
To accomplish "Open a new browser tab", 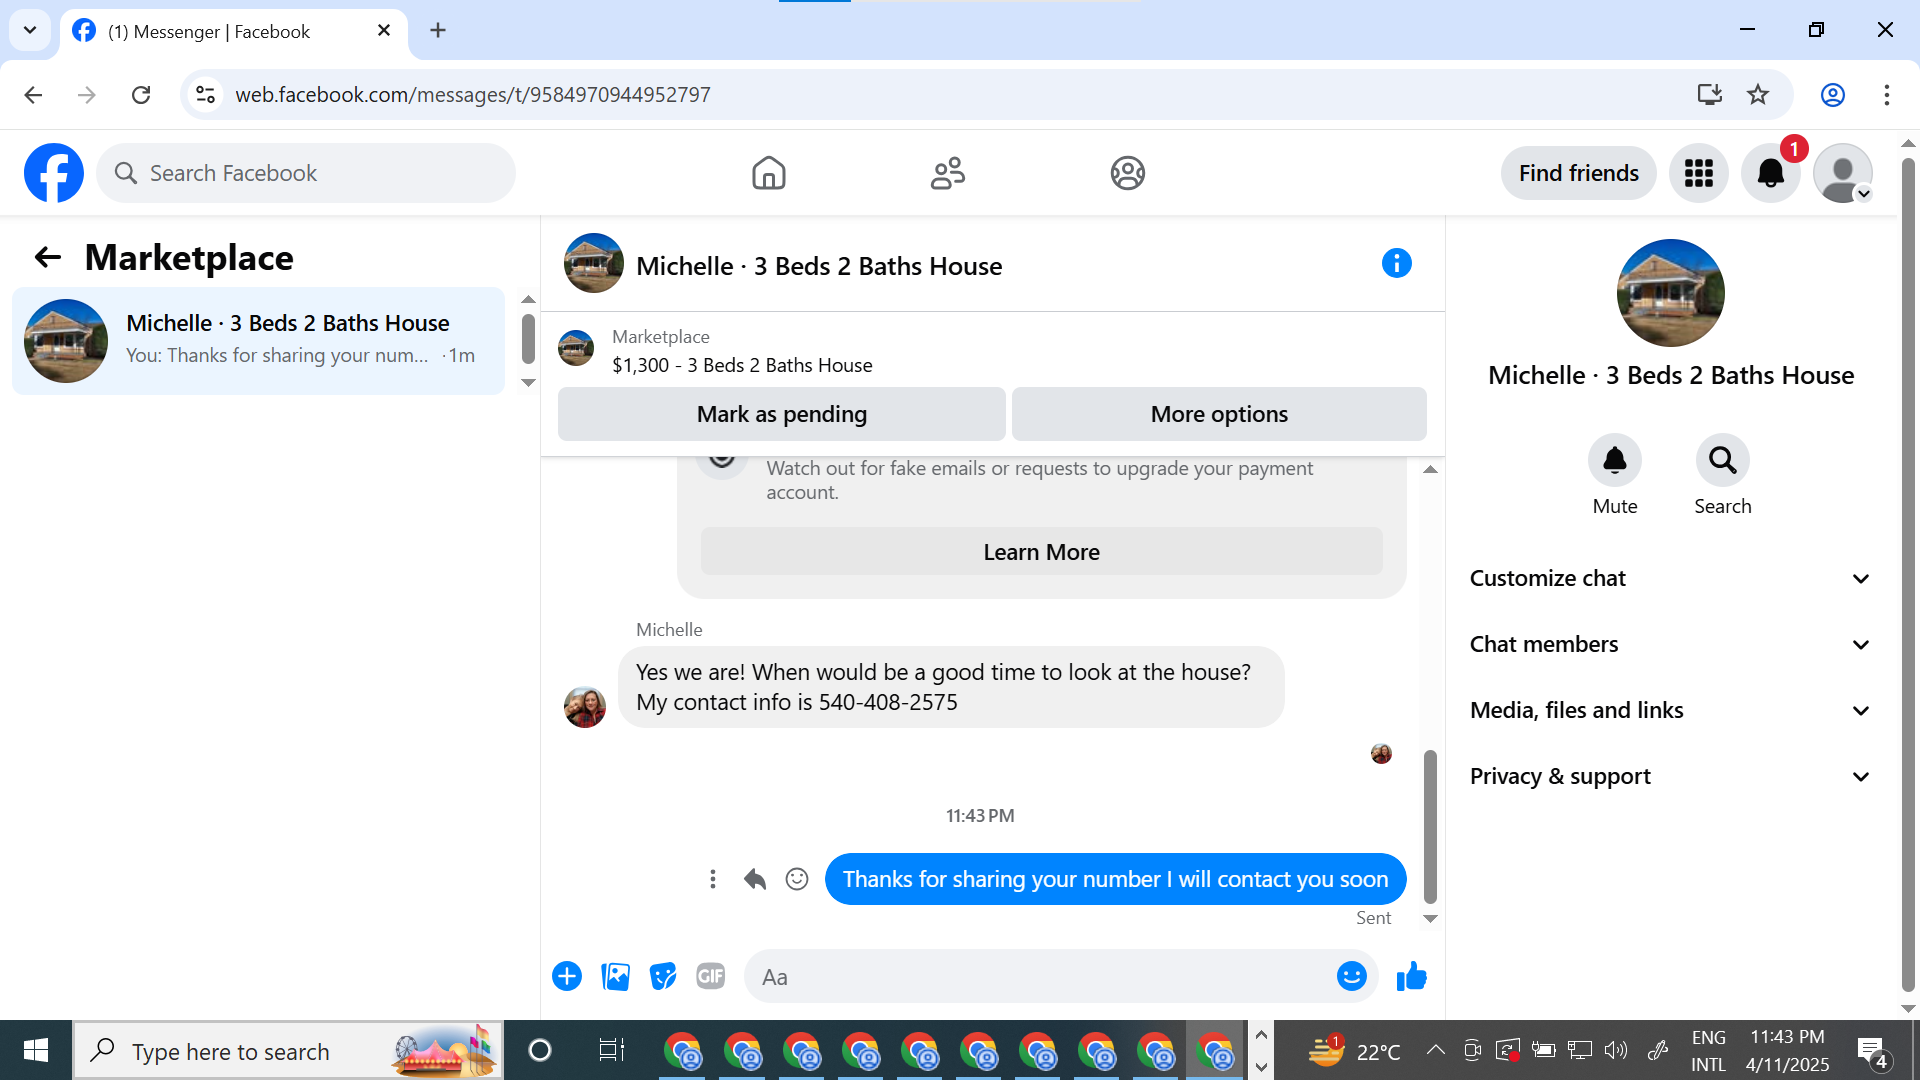I will point(438,30).
